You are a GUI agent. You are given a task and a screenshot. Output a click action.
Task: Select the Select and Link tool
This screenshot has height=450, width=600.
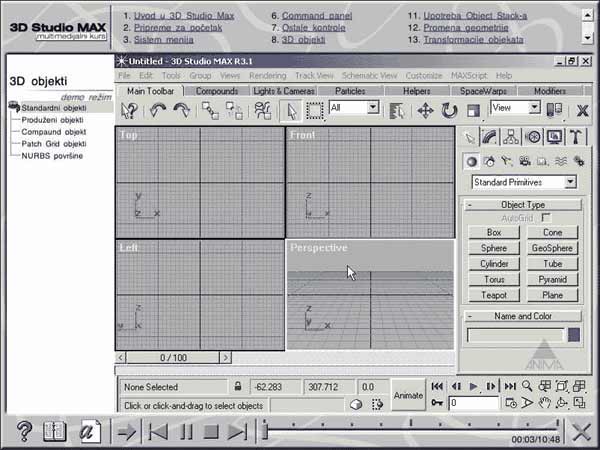click(210, 111)
